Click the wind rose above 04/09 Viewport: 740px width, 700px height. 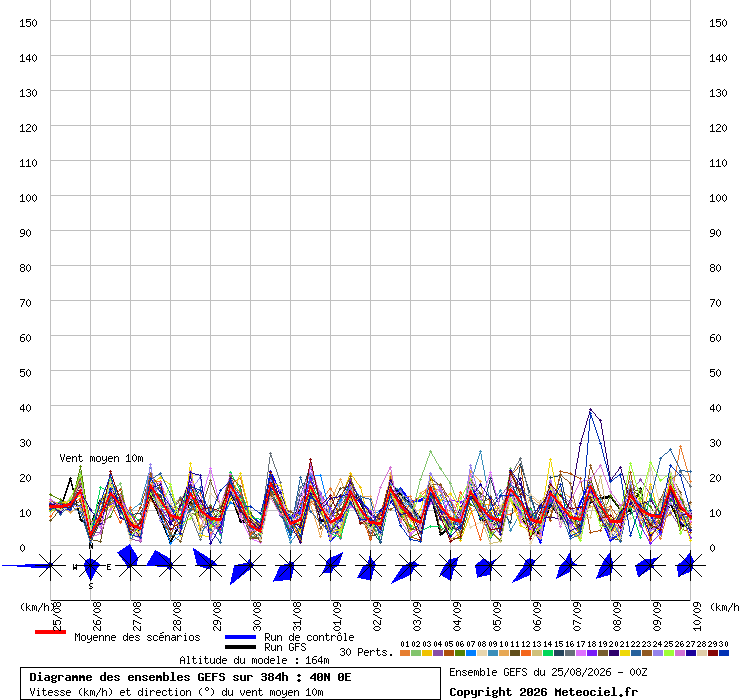[x=450, y=565]
